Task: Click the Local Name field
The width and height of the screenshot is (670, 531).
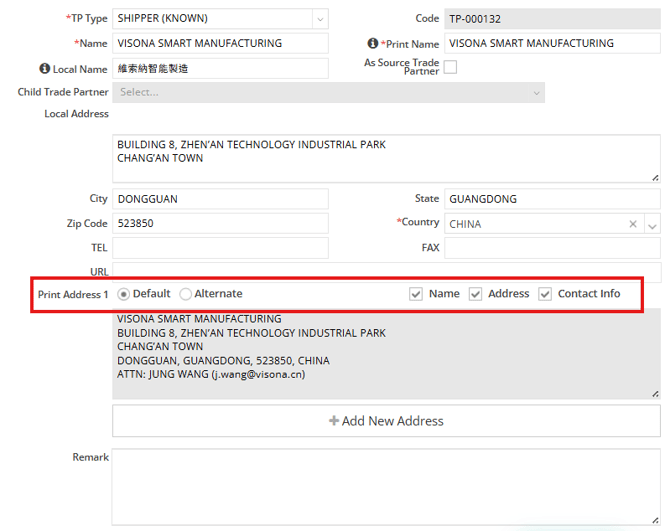Action: [x=220, y=68]
